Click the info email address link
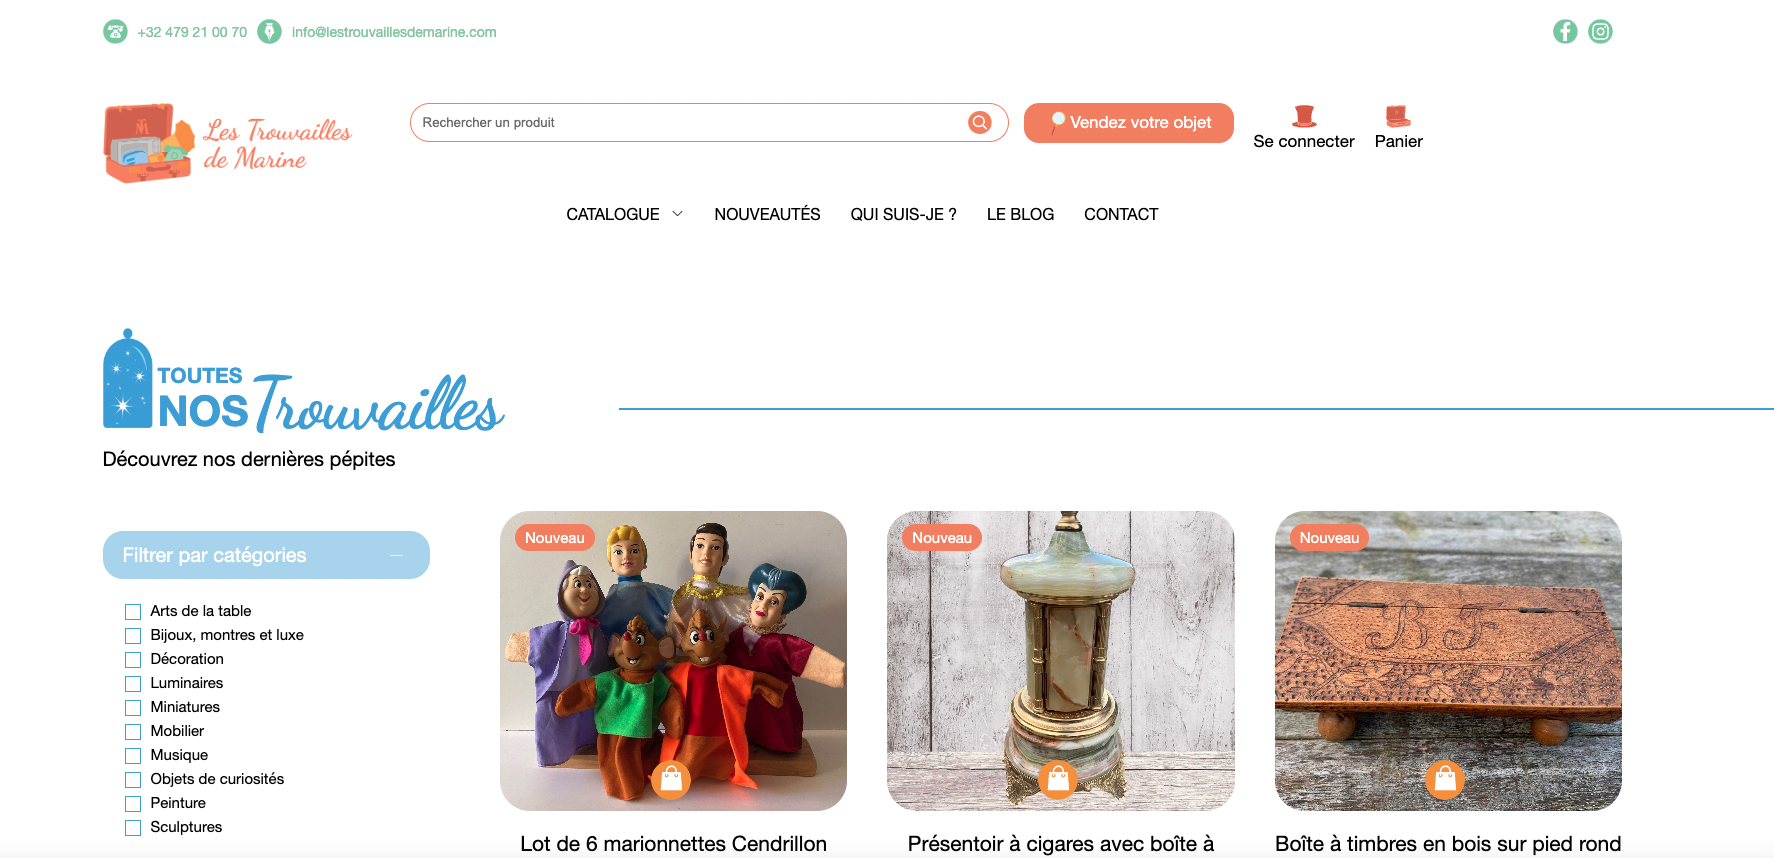Screen dimensions: 1774x858 coord(394,32)
